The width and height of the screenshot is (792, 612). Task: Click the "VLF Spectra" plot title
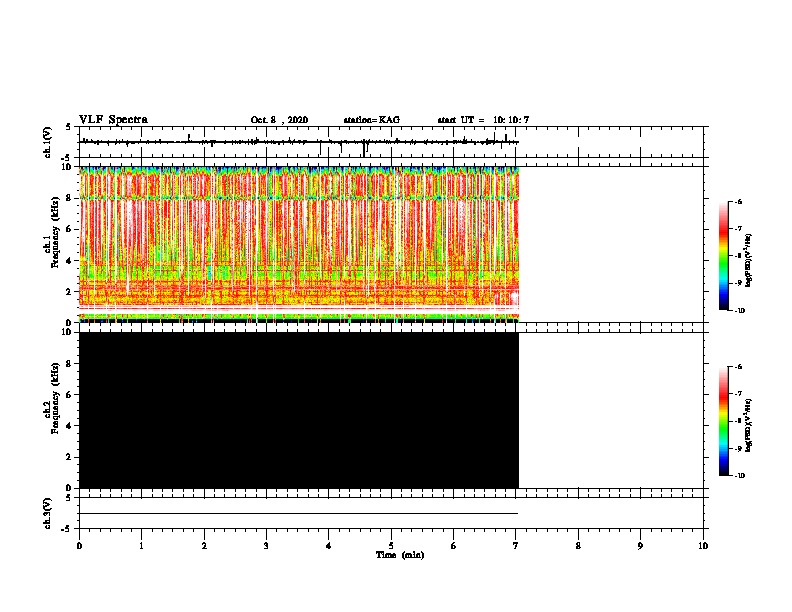[x=113, y=120]
